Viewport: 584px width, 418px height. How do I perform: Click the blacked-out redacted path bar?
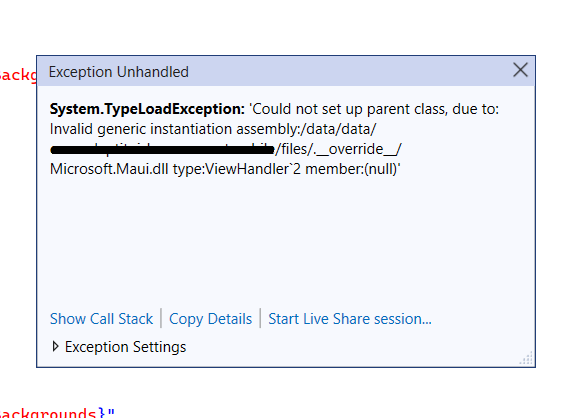coord(162,150)
